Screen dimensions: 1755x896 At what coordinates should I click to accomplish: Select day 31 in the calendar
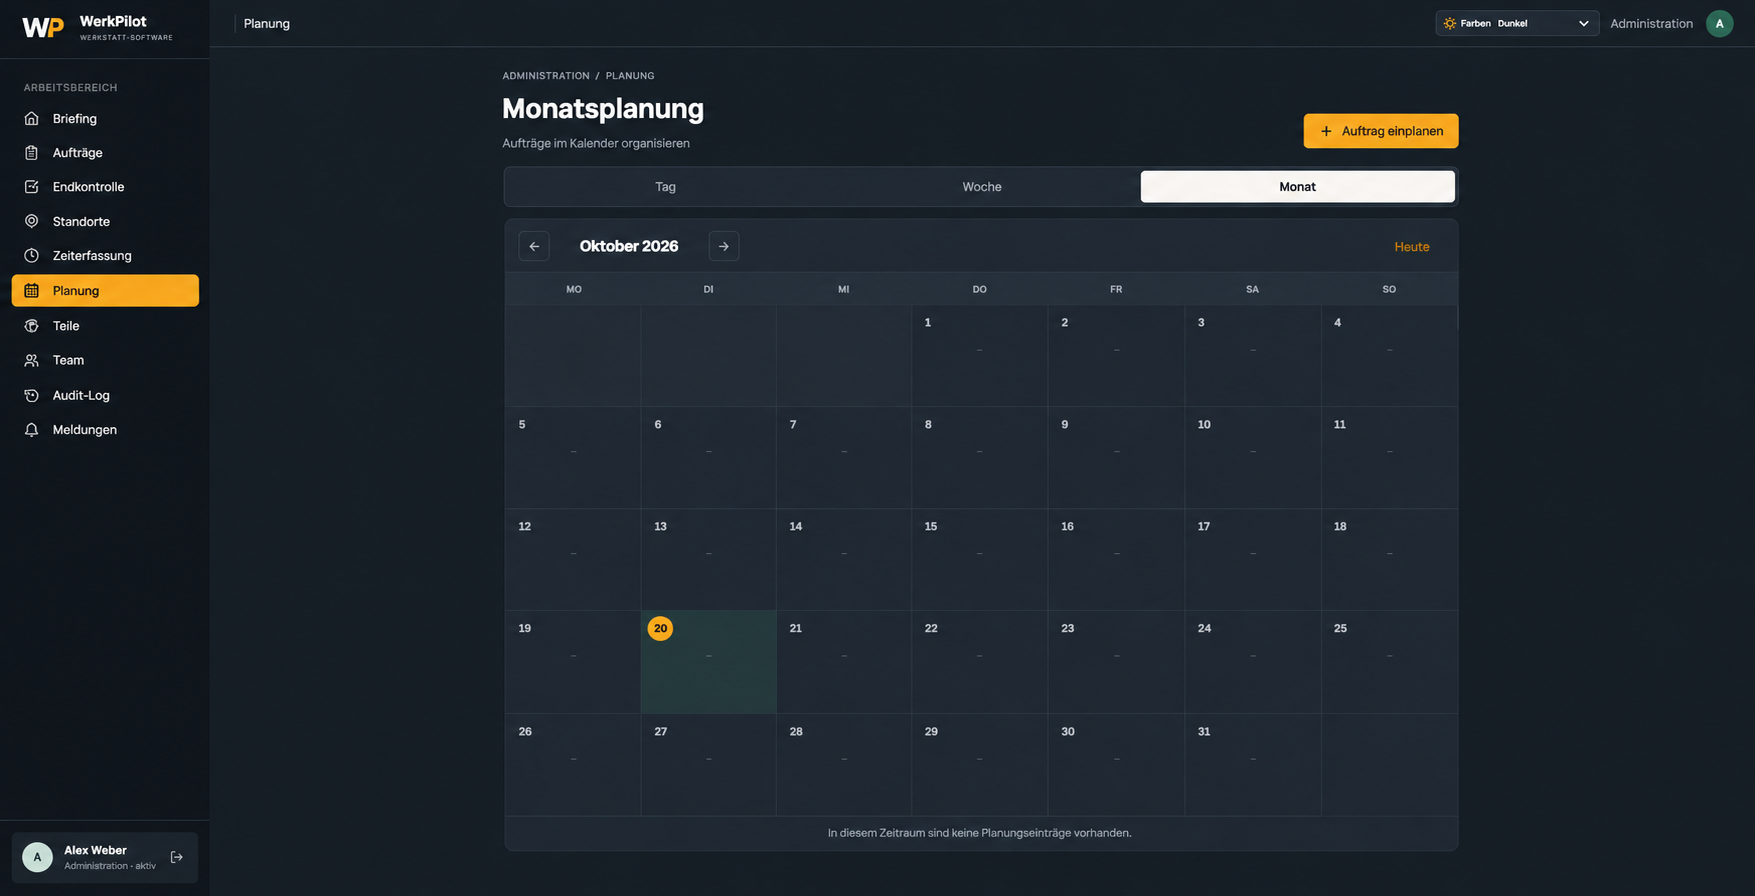pyautogui.click(x=1252, y=765)
